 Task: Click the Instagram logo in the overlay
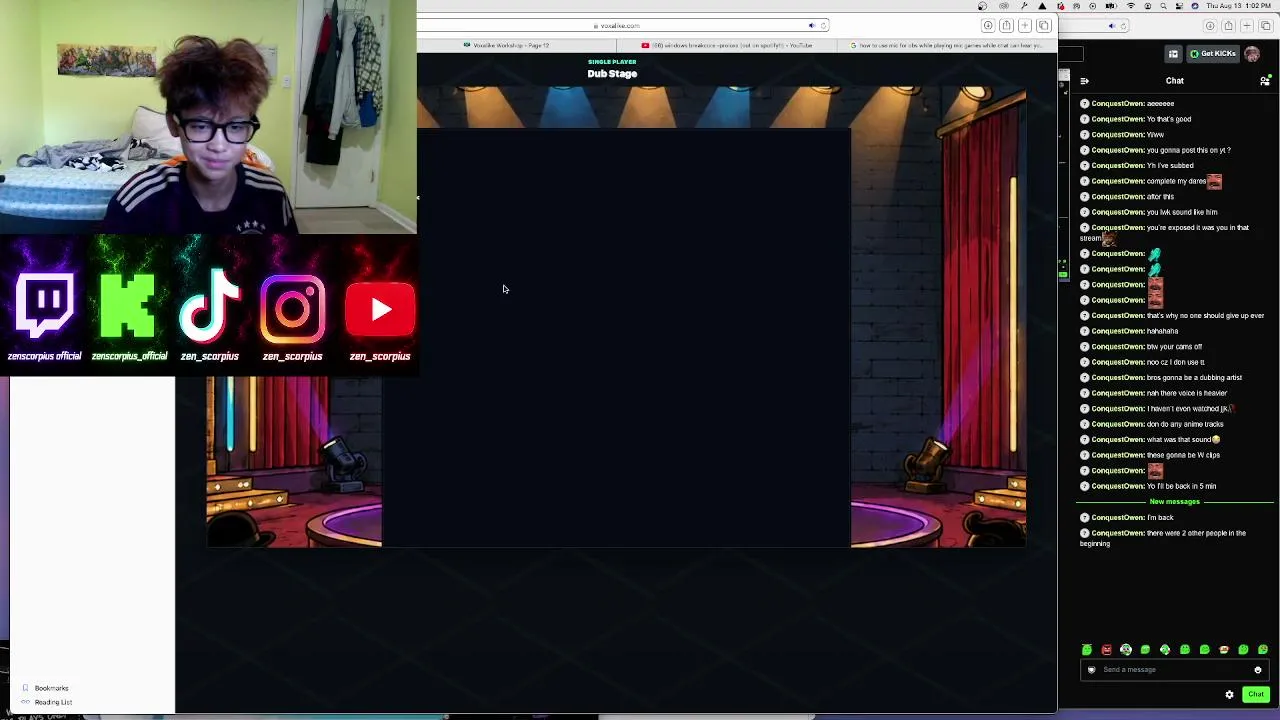tap(293, 307)
